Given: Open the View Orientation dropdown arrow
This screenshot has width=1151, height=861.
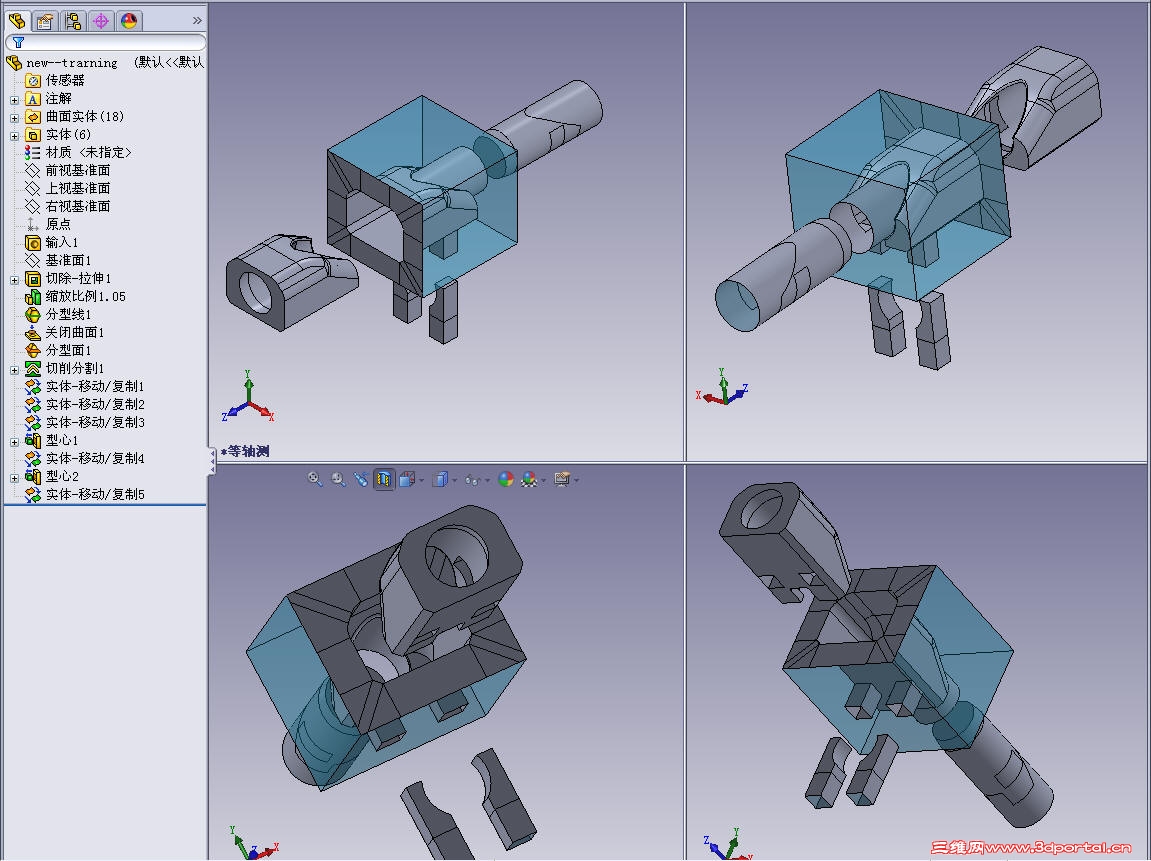Looking at the screenshot, I should [422, 480].
